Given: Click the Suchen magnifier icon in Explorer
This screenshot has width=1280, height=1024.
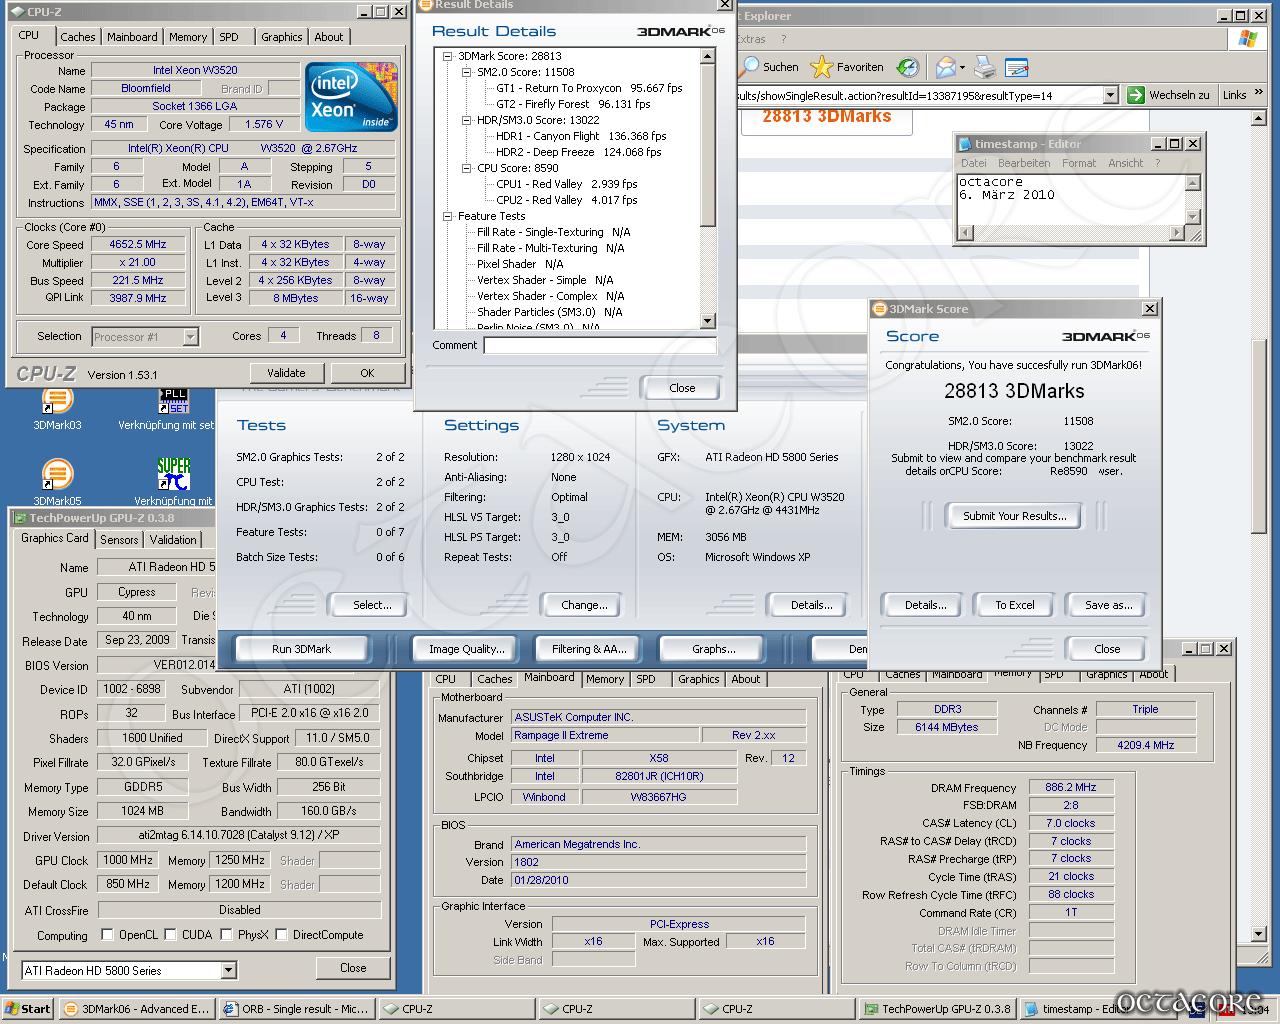Looking at the screenshot, I should pyautogui.click(x=749, y=67).
